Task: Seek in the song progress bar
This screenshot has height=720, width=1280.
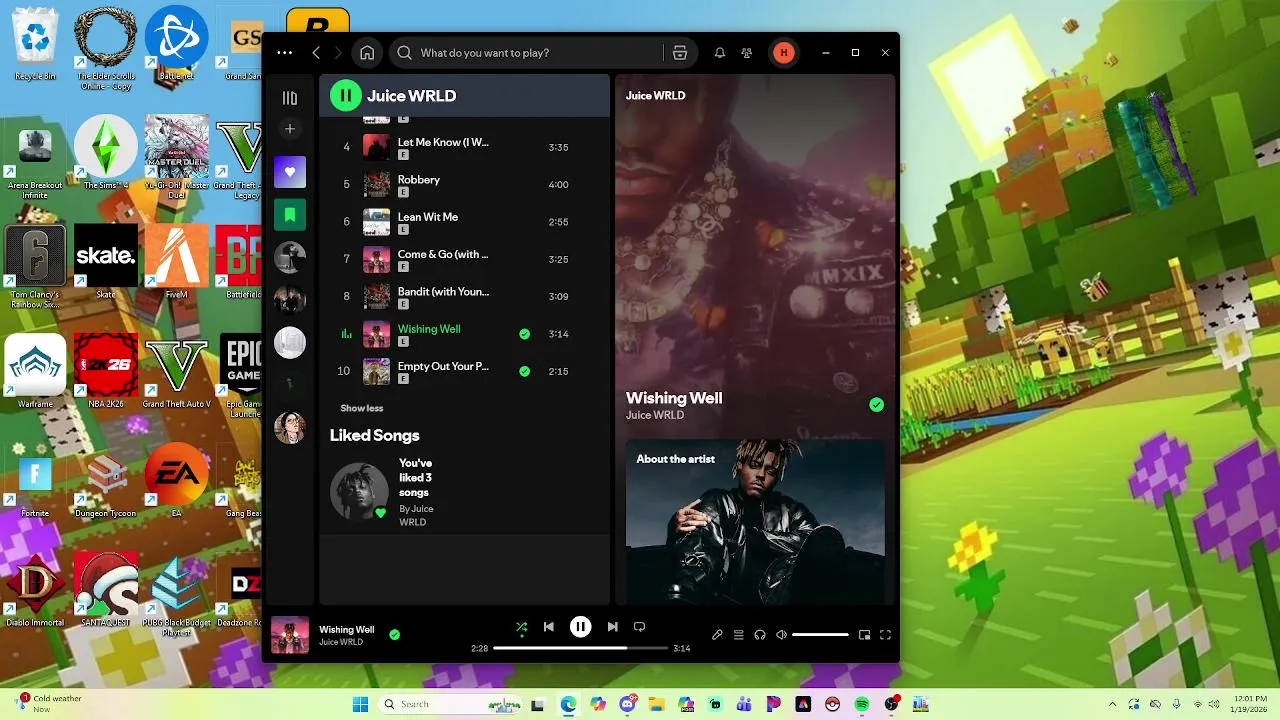Action: click(x=580, y=648)
